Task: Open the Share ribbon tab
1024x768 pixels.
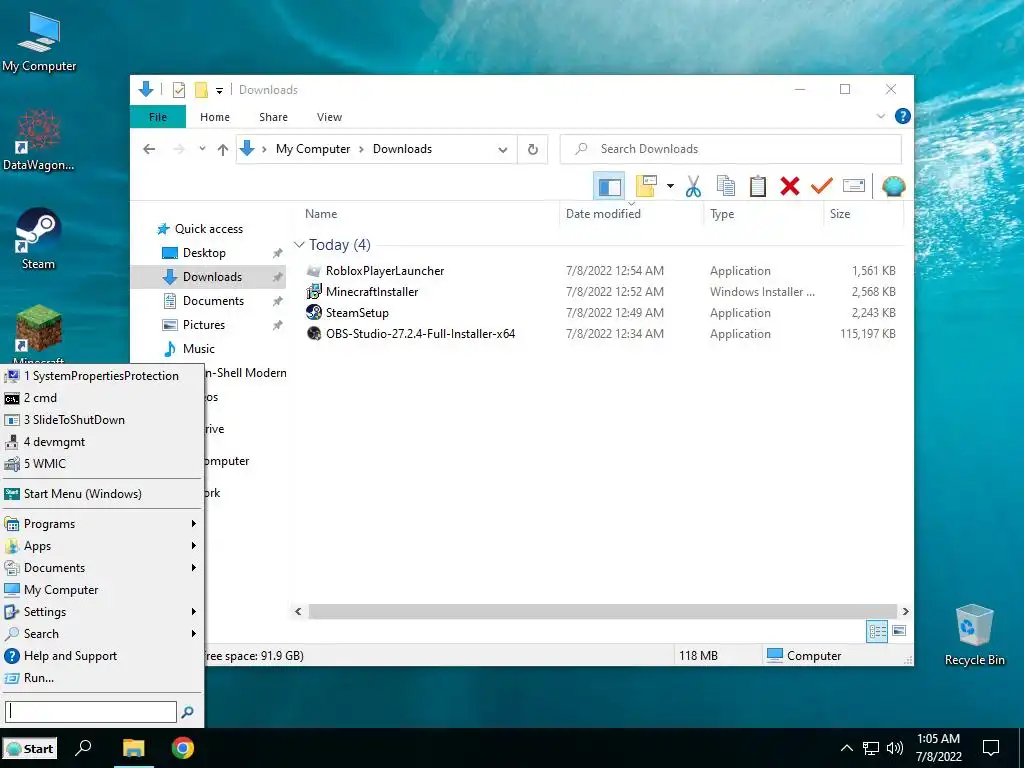Action: coord(273,117)
